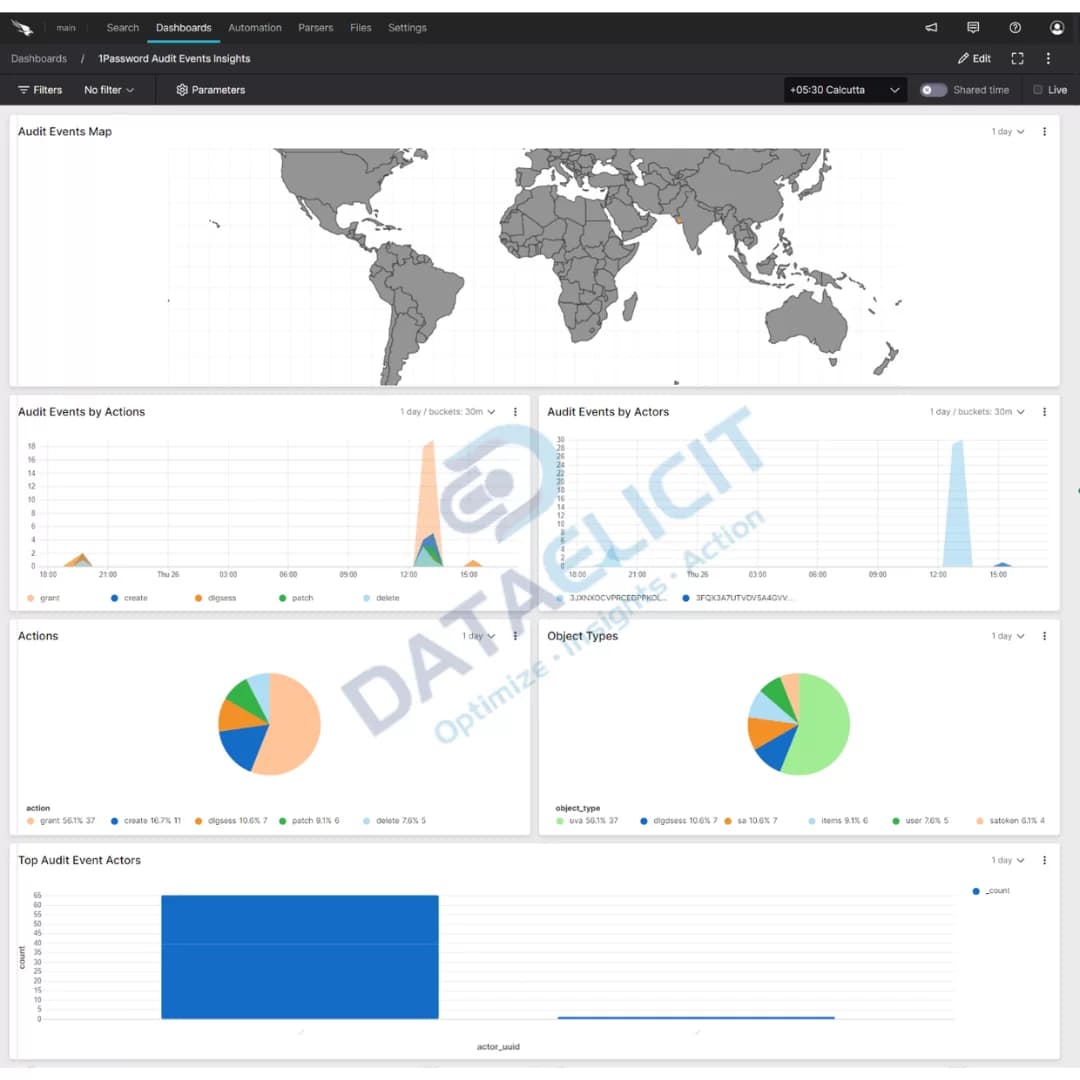
Task: Toggle the Shared time switch
Action: [933, 90]
